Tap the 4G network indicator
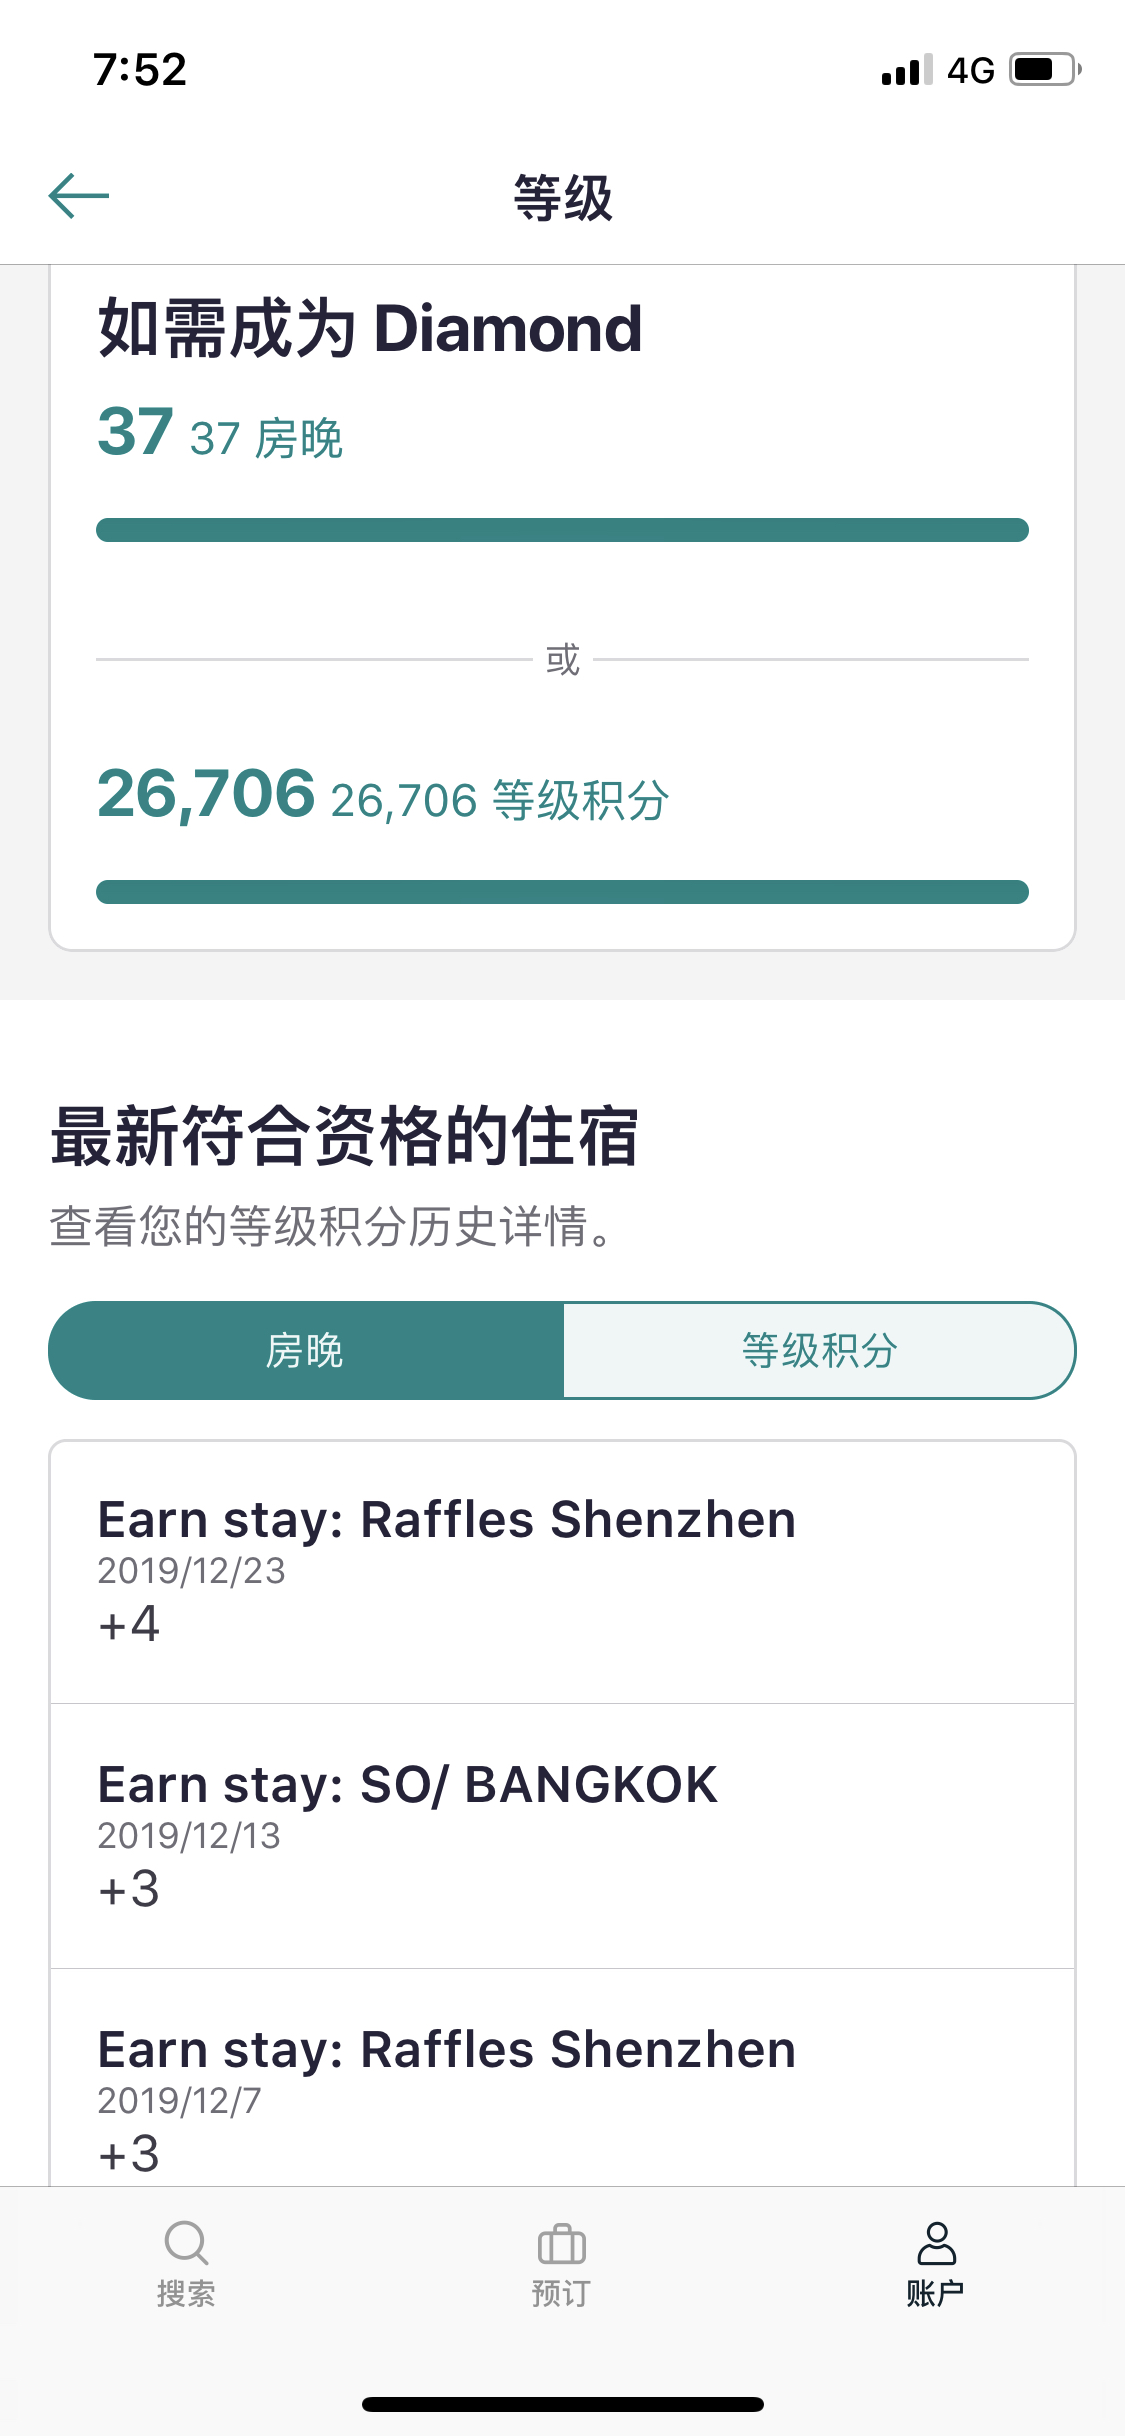This screenshot has width=1125, height=2436. tap(971, 70)
